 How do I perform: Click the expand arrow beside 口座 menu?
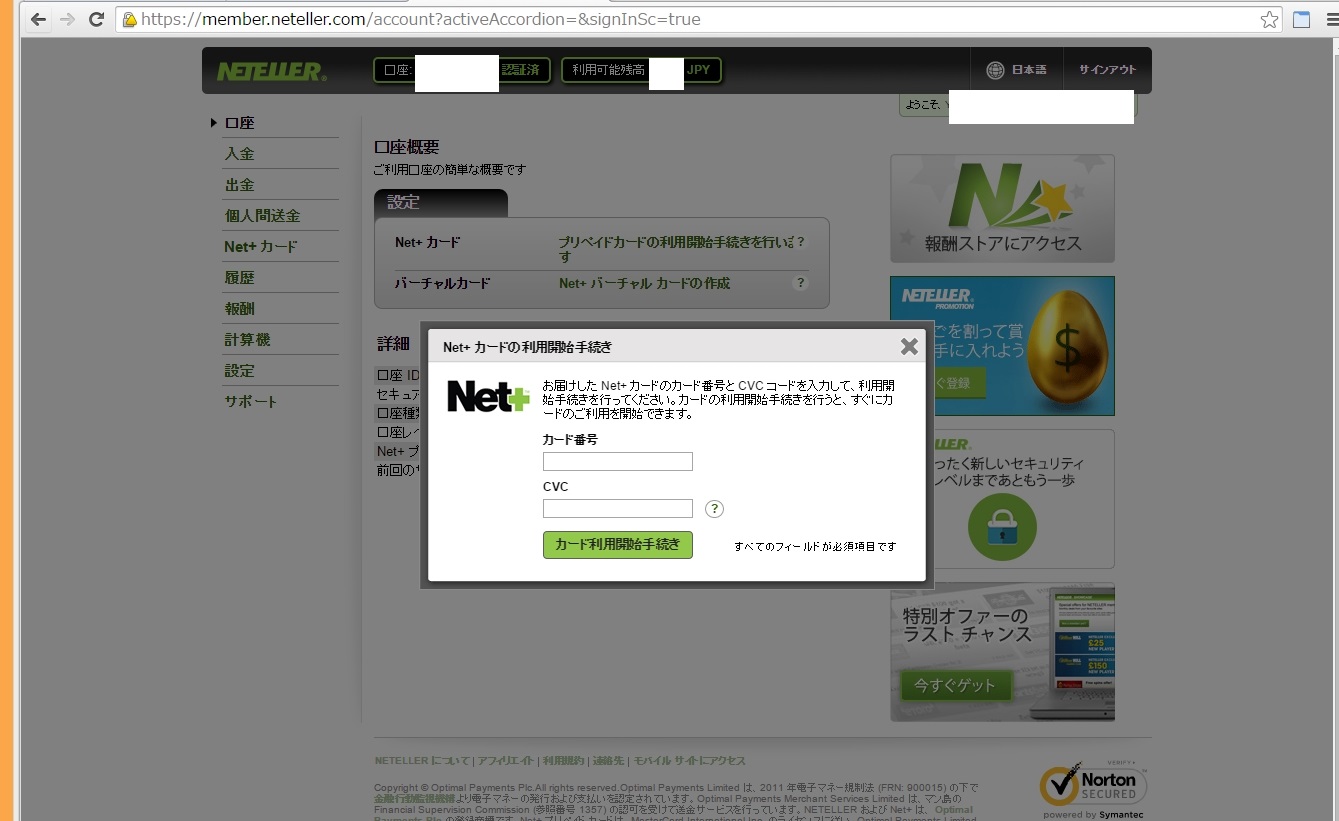click(x=214, y=123)
